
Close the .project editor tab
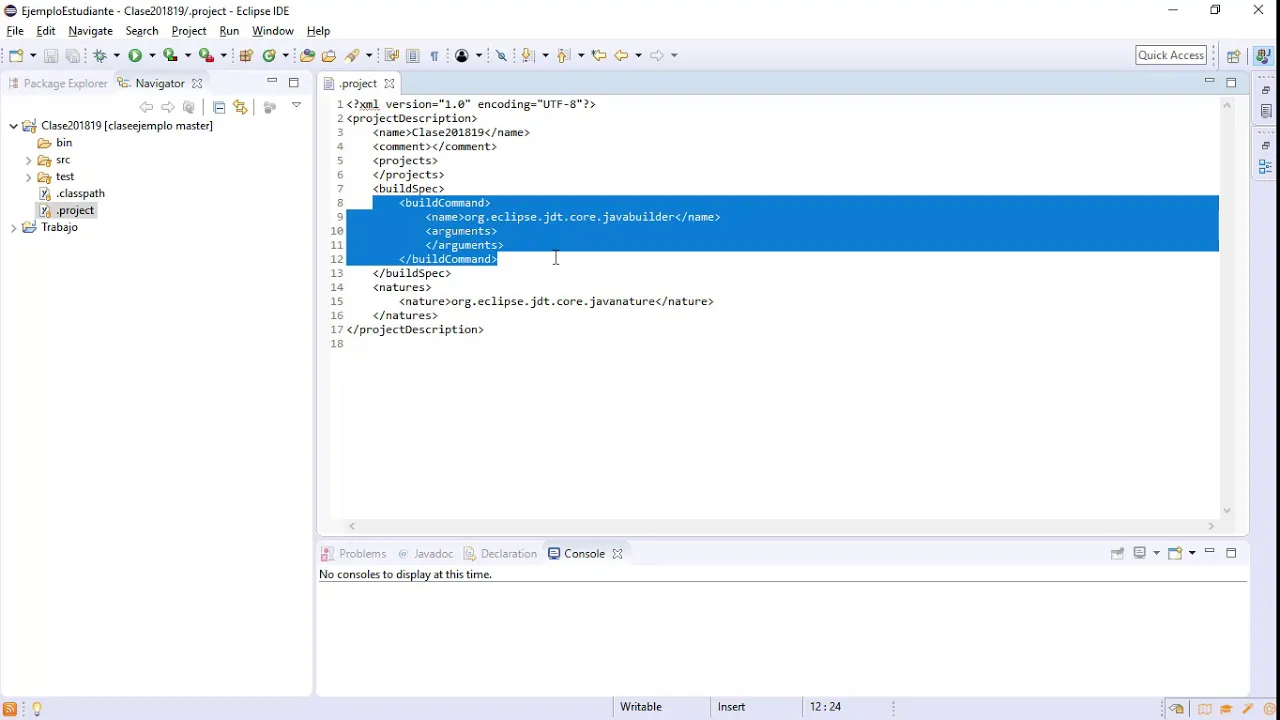pos(389,84)
